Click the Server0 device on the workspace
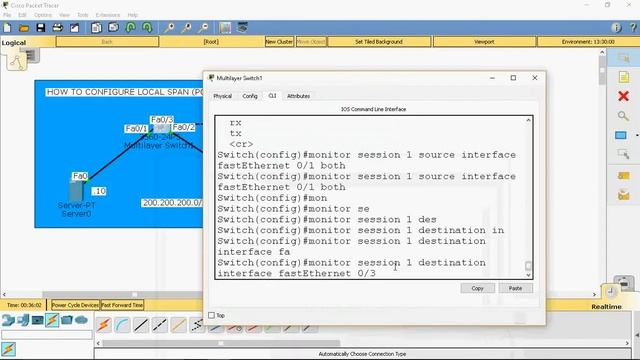 76,192
